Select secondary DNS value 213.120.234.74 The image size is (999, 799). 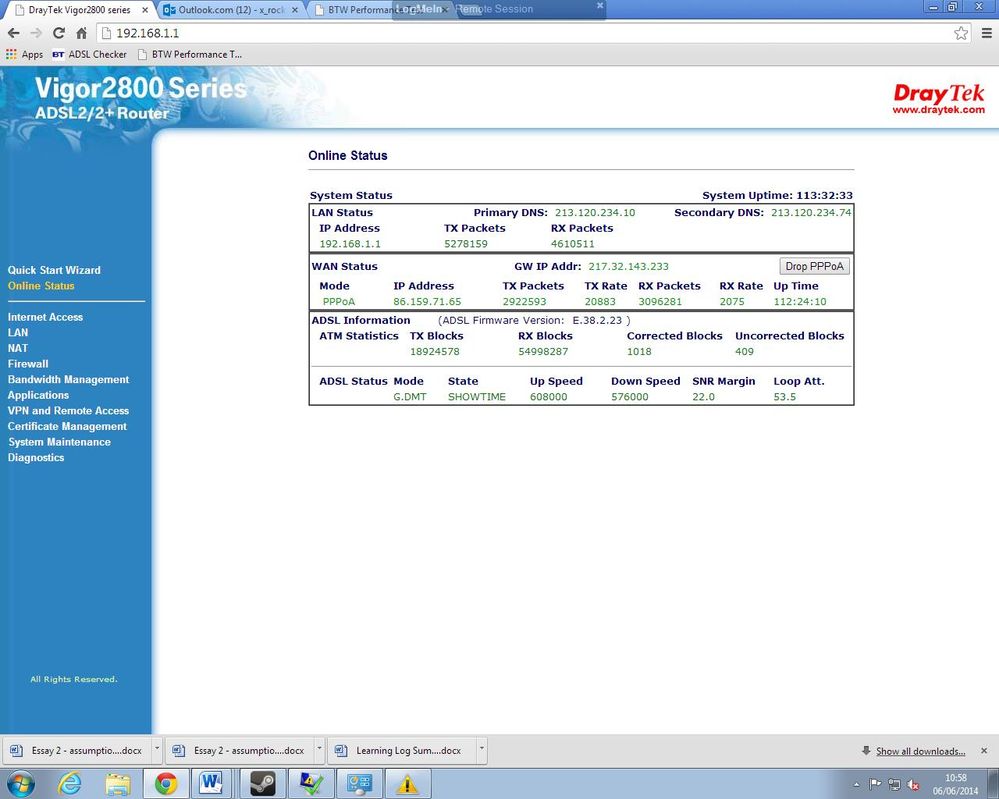[x=811, y=213]
